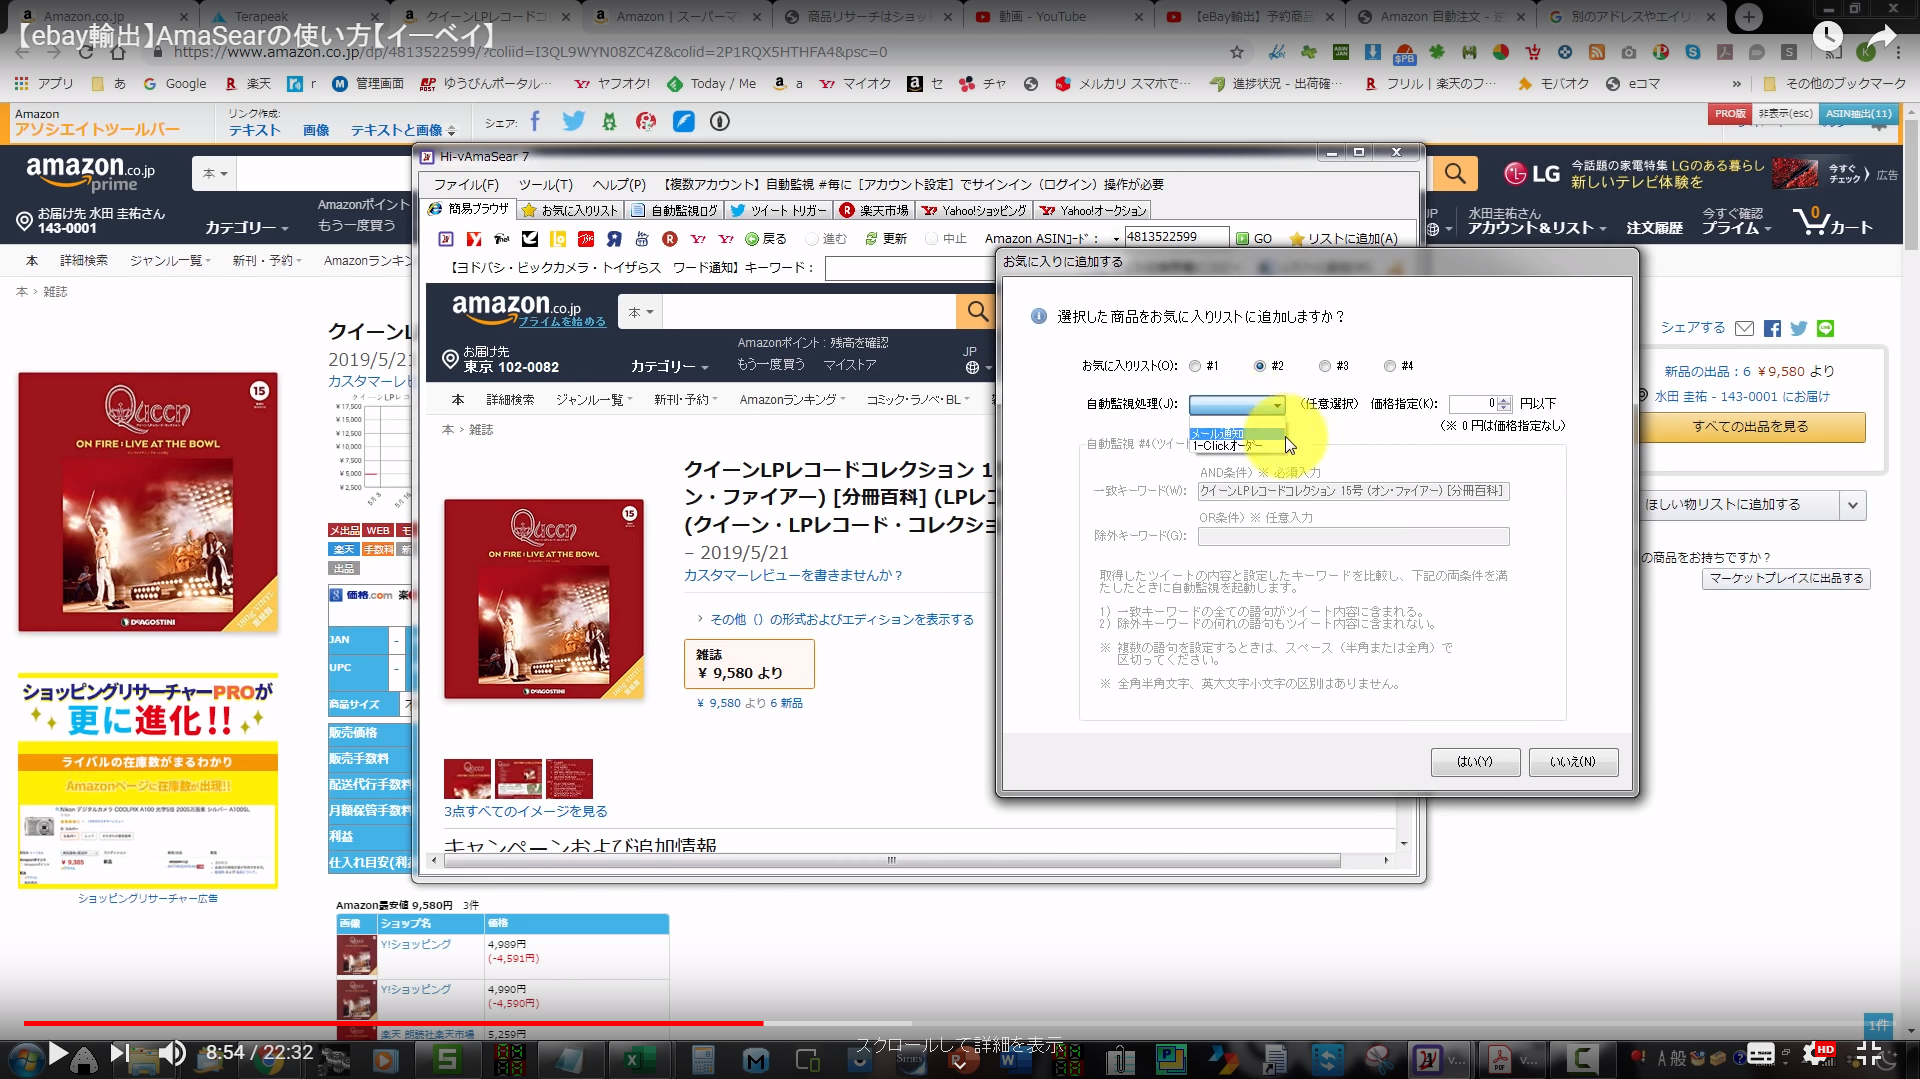Open テキストと画像 link type dropdown

pos(403,130)
